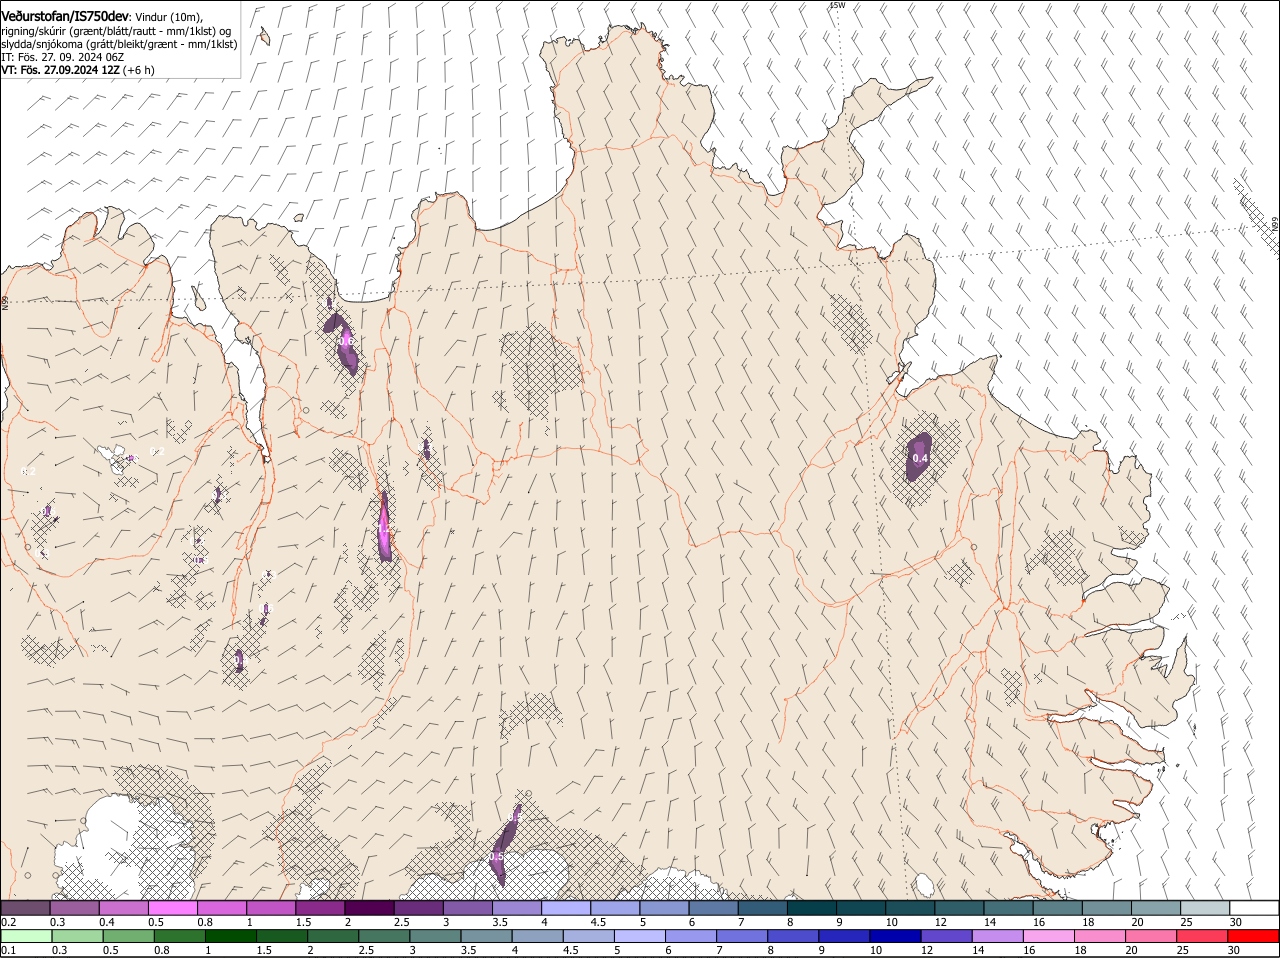
Task: Pick the 14 swatch in top legend
Action: click(x=1008, y=907)
